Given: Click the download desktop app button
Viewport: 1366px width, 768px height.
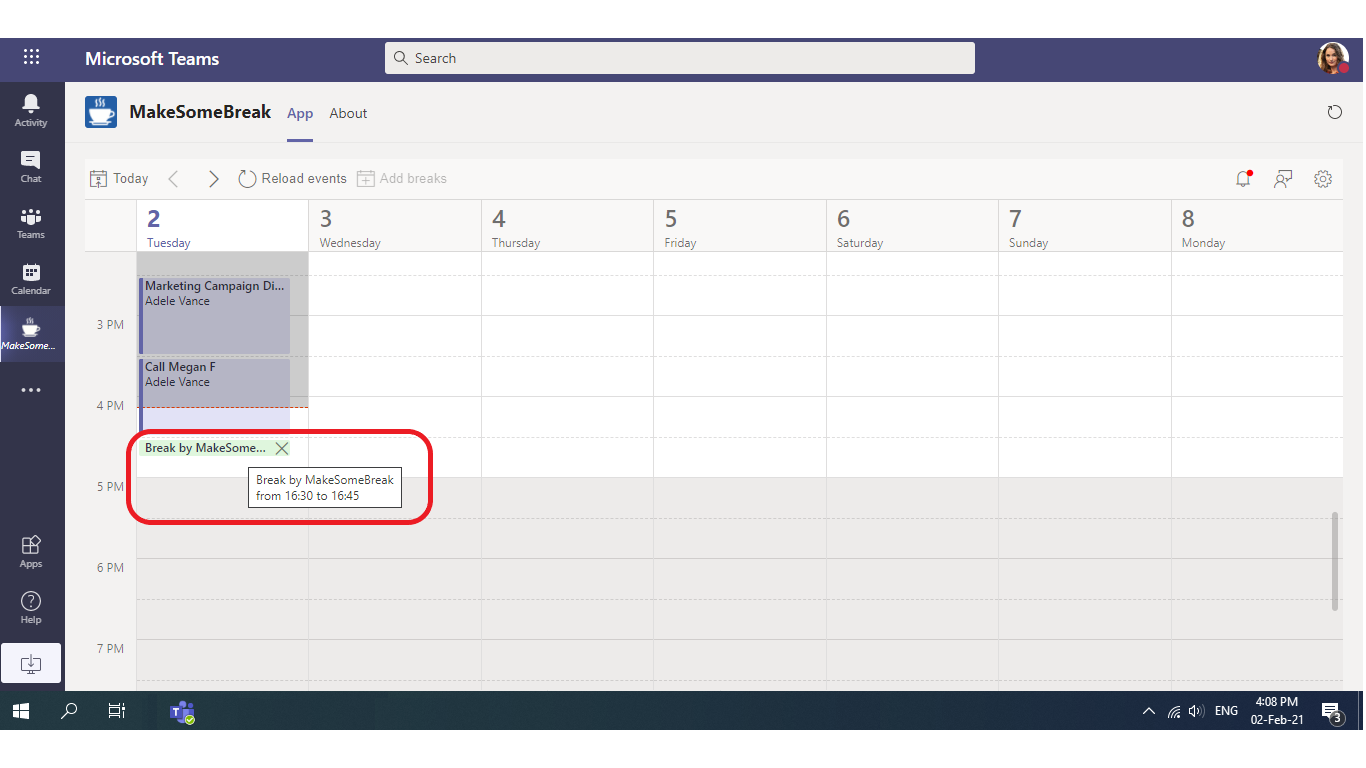Looking at the screenshot, I should [x=31, y=663].
